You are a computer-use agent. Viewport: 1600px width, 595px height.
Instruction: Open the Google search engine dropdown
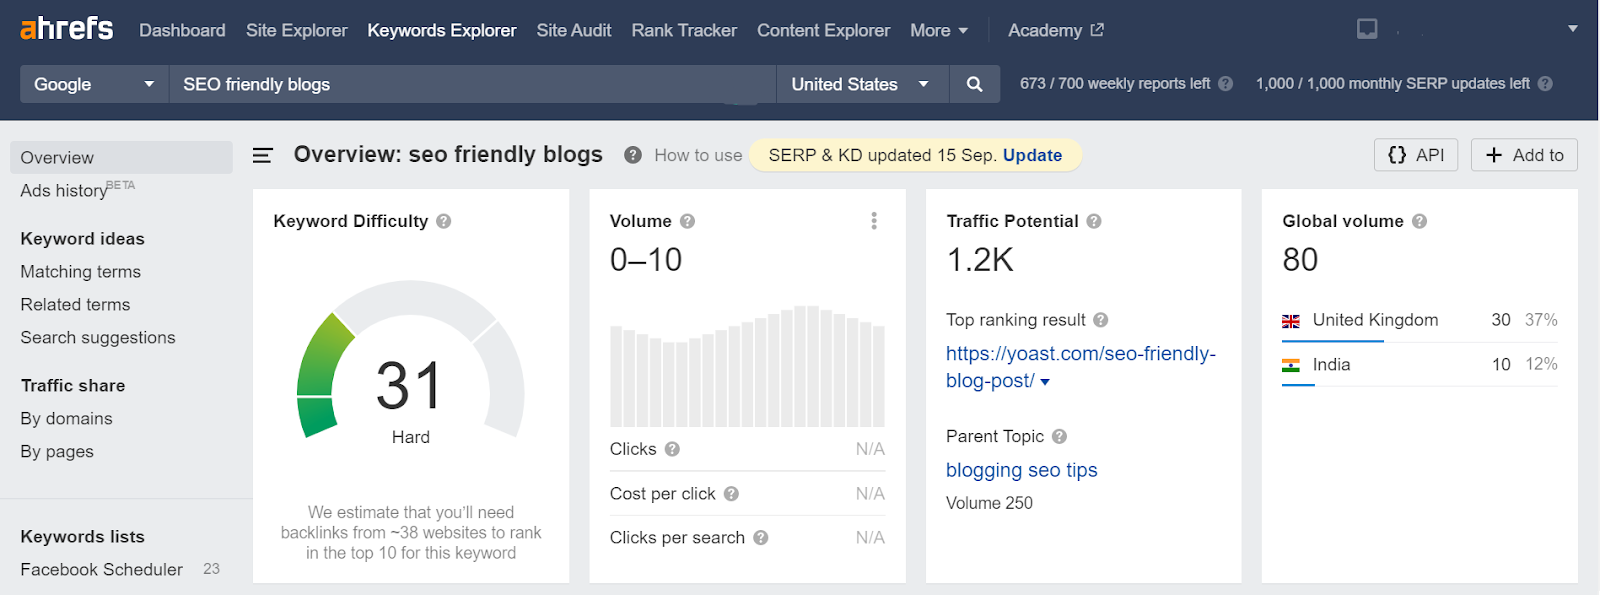click(94, 84)
